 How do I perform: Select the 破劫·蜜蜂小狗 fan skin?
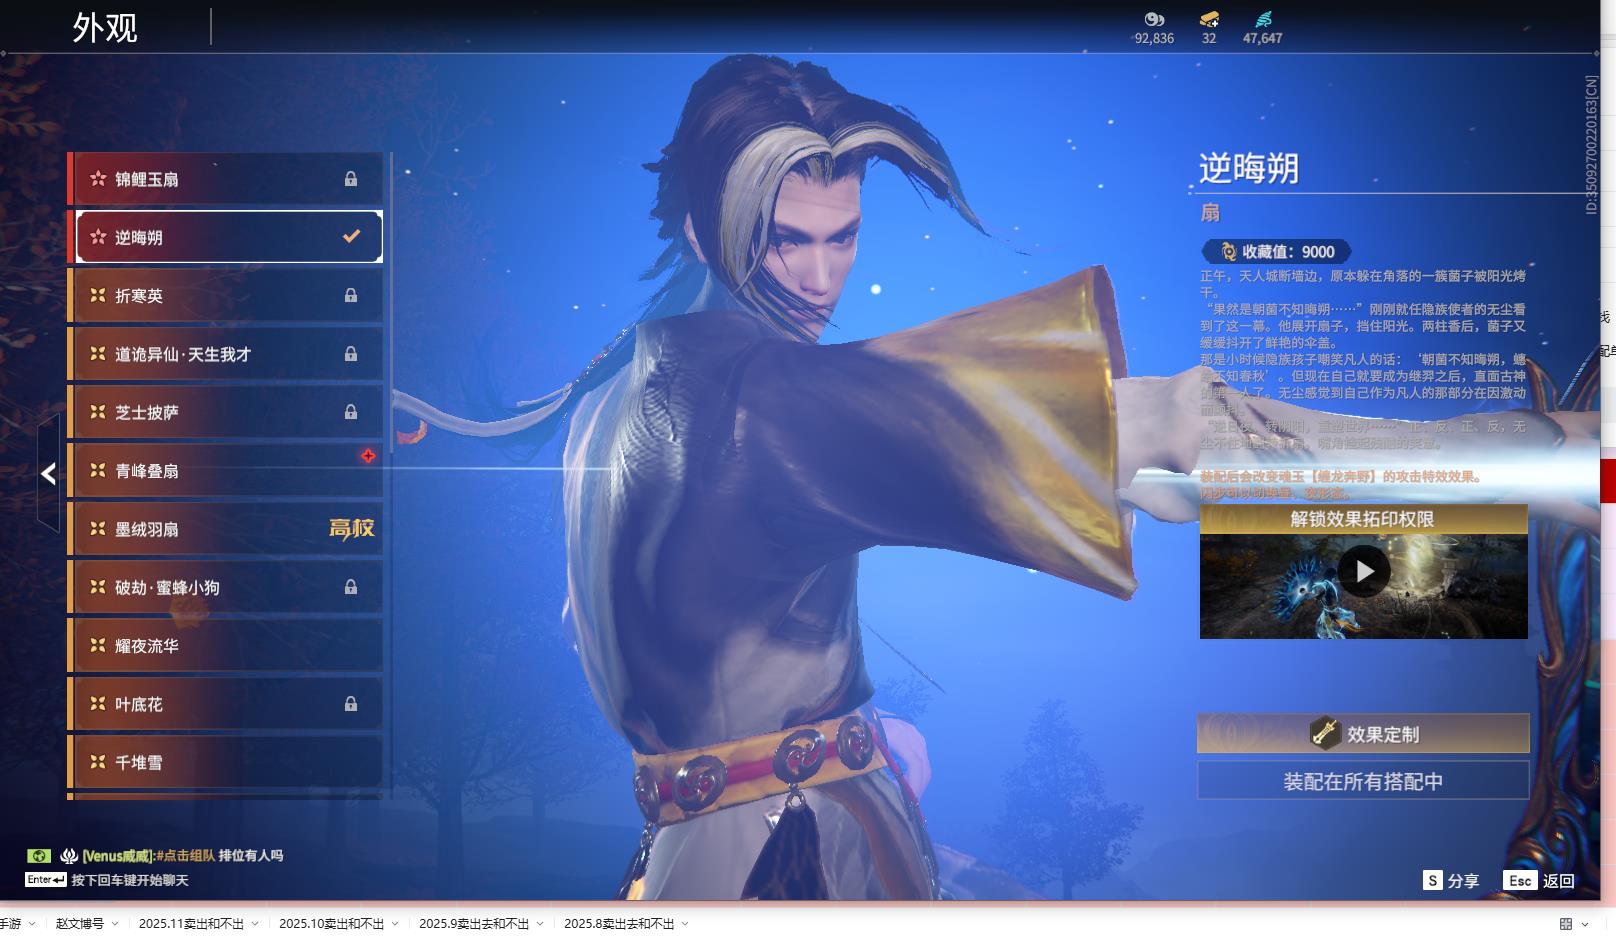(x=226, y=587)
